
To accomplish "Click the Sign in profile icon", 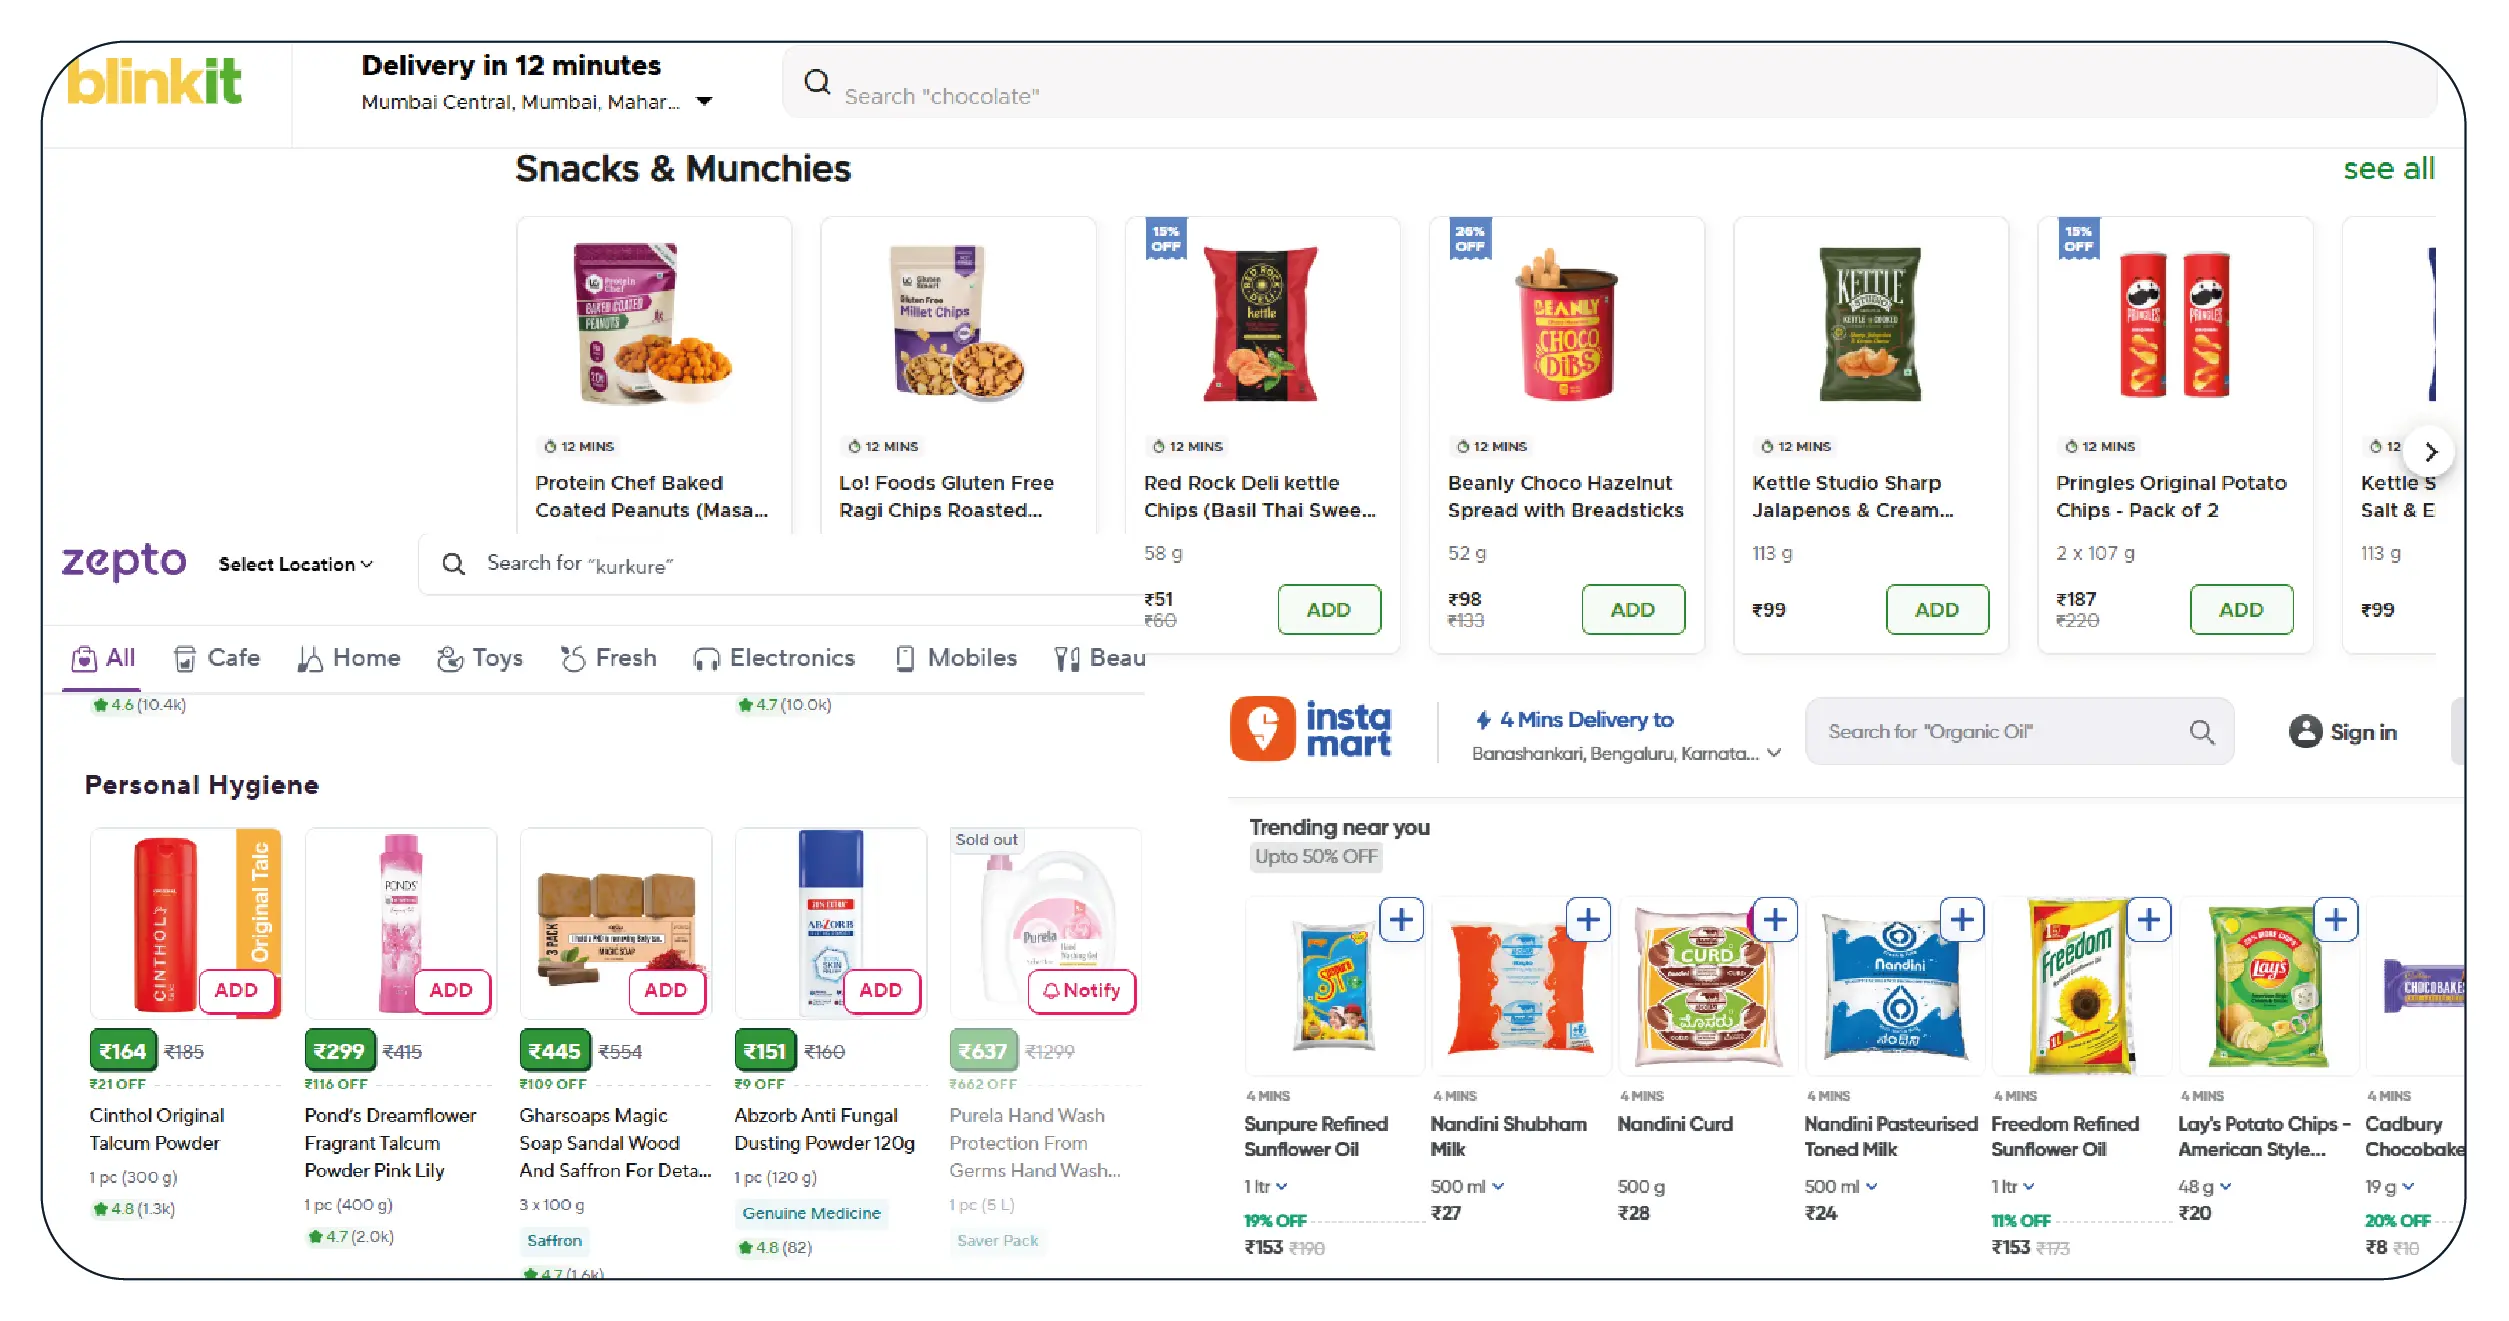I will click(x=2305, y=732).
